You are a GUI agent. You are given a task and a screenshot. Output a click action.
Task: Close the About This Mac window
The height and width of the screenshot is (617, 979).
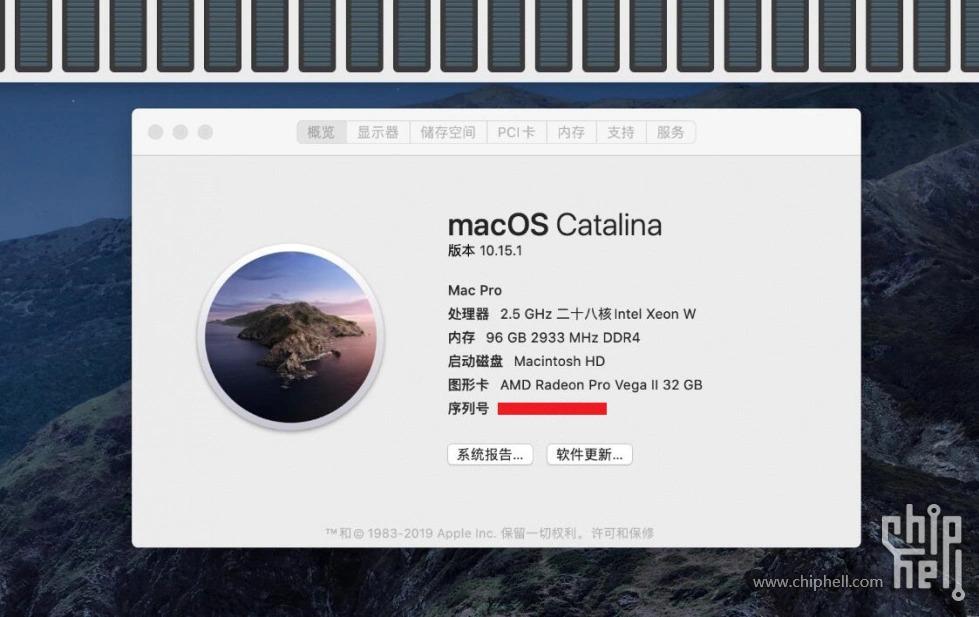pyautogui.click(x=156, y=132)
